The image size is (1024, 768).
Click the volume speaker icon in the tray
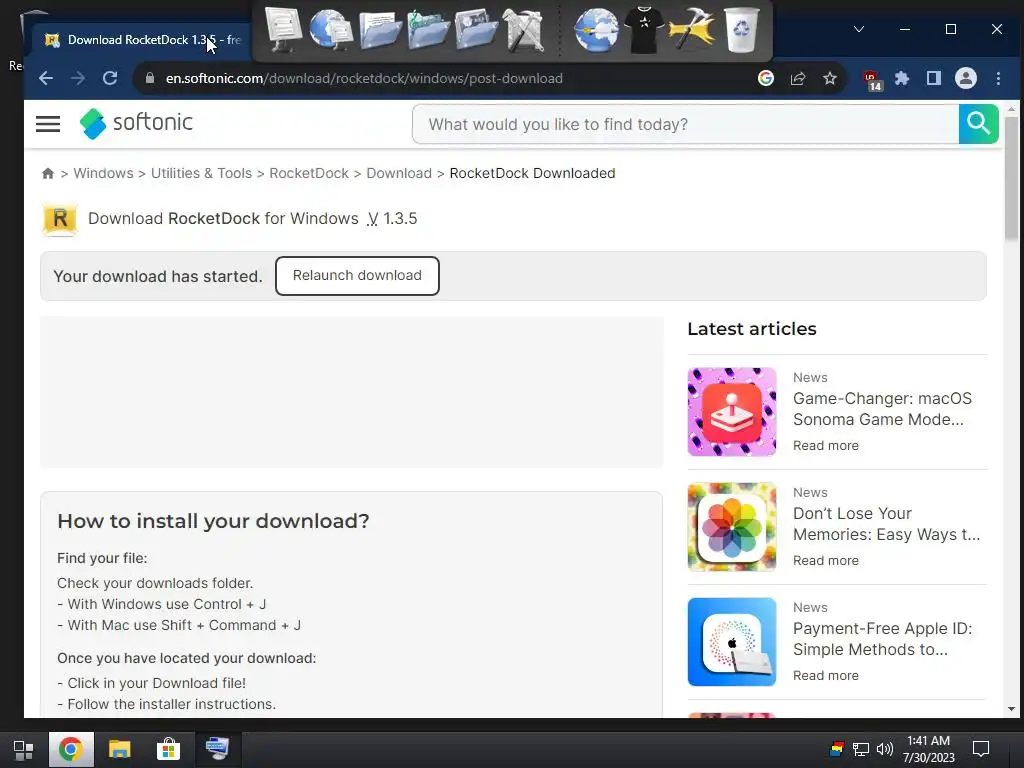pos(885,749)
